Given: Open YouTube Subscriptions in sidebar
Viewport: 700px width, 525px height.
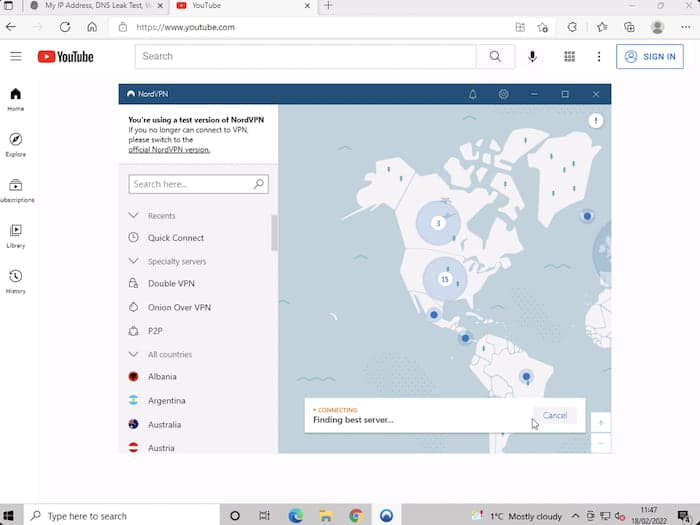Looking at the screenshot, I should [x=16, y=191].
